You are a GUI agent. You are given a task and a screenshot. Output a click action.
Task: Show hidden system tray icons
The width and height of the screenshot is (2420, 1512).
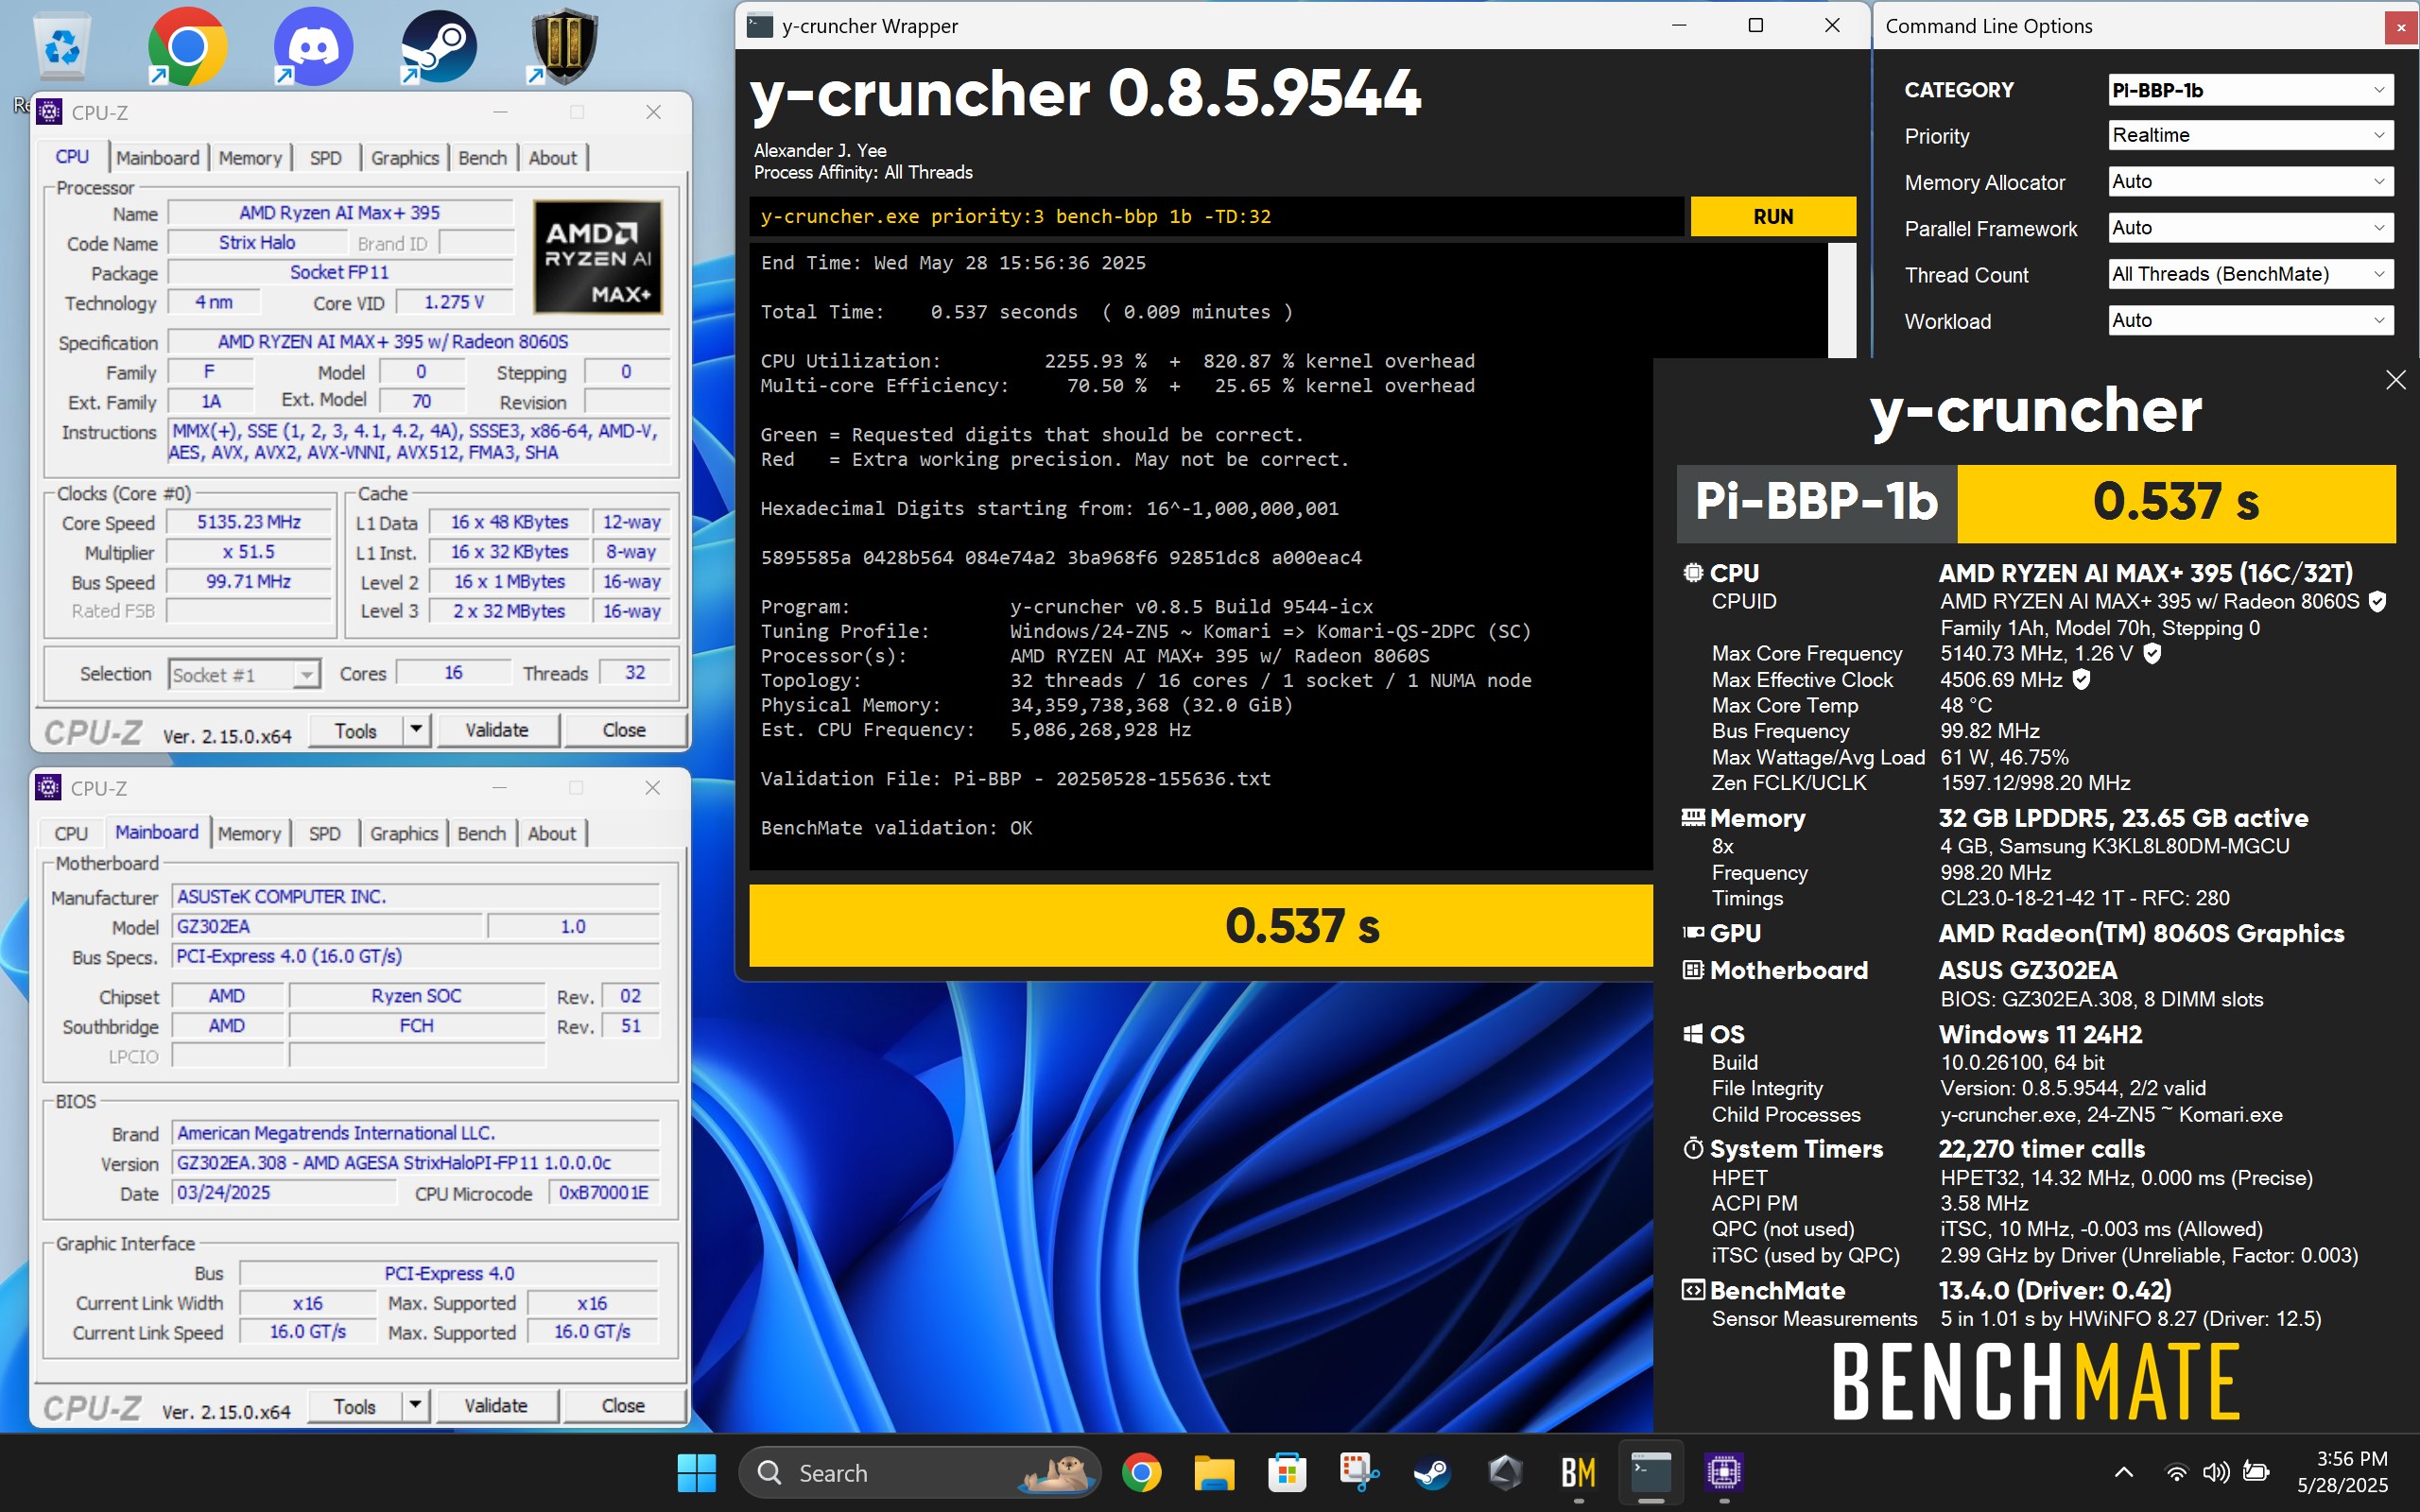point(2124,1472)
